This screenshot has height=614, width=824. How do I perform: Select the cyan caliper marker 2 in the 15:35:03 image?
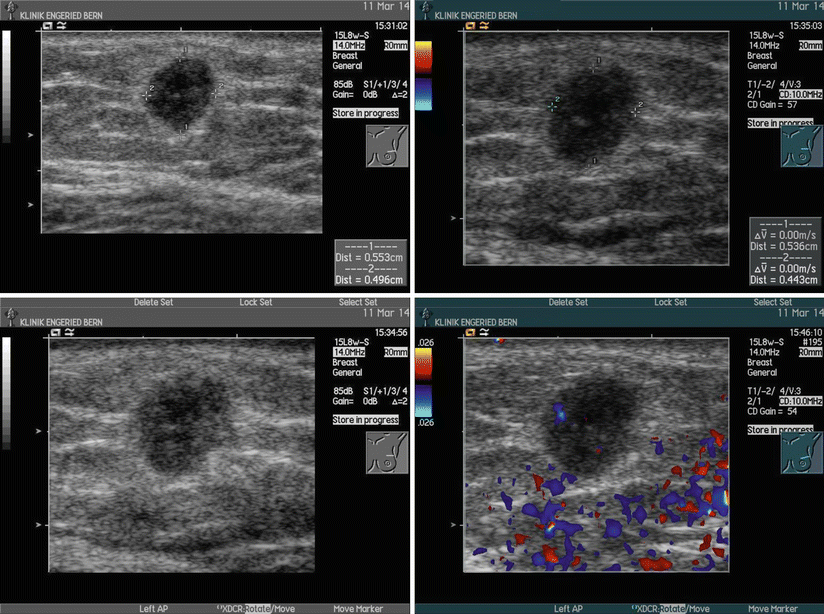click(x=553, y=103)
